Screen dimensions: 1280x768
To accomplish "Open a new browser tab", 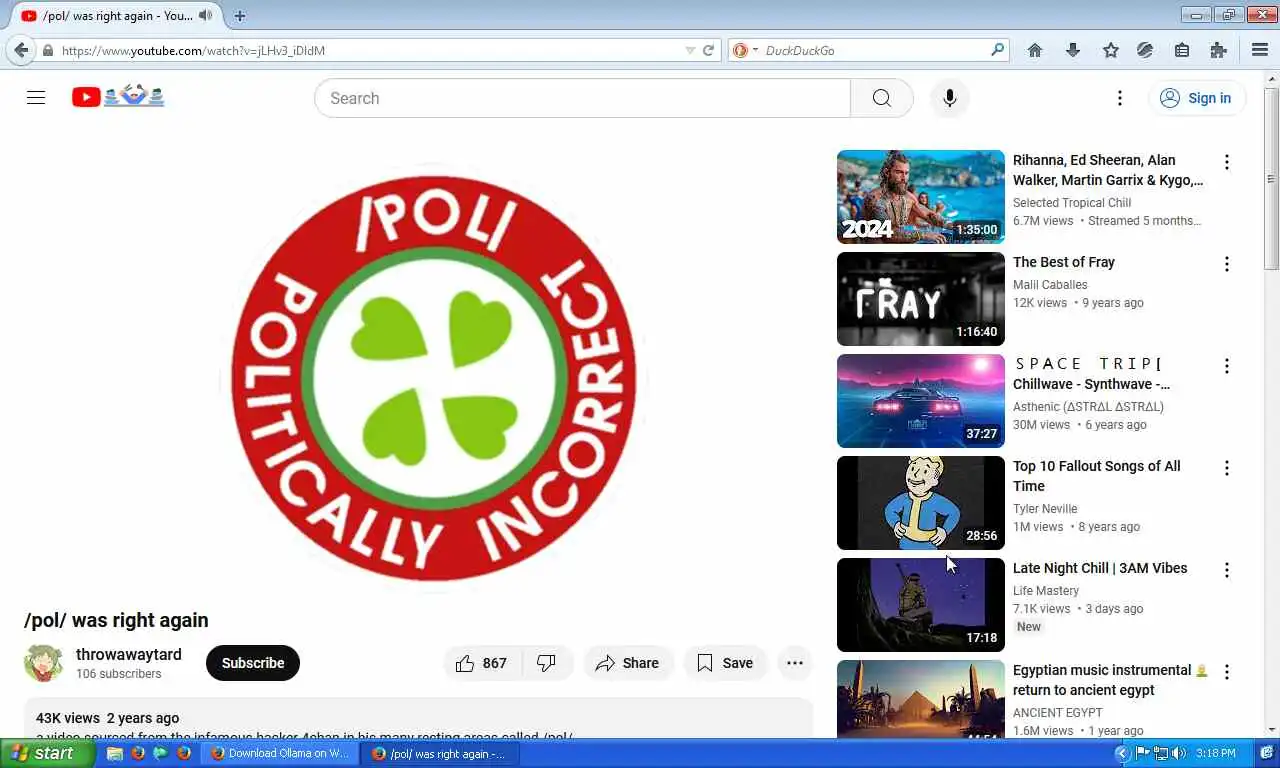I will tap(240, 16).
